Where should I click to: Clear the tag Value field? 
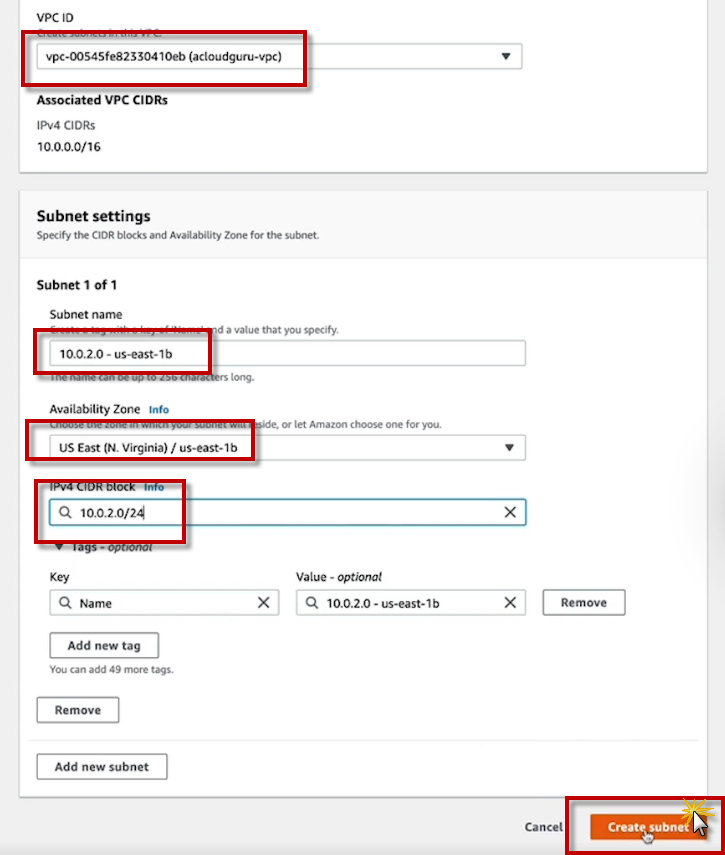click(x=510, y=603)
